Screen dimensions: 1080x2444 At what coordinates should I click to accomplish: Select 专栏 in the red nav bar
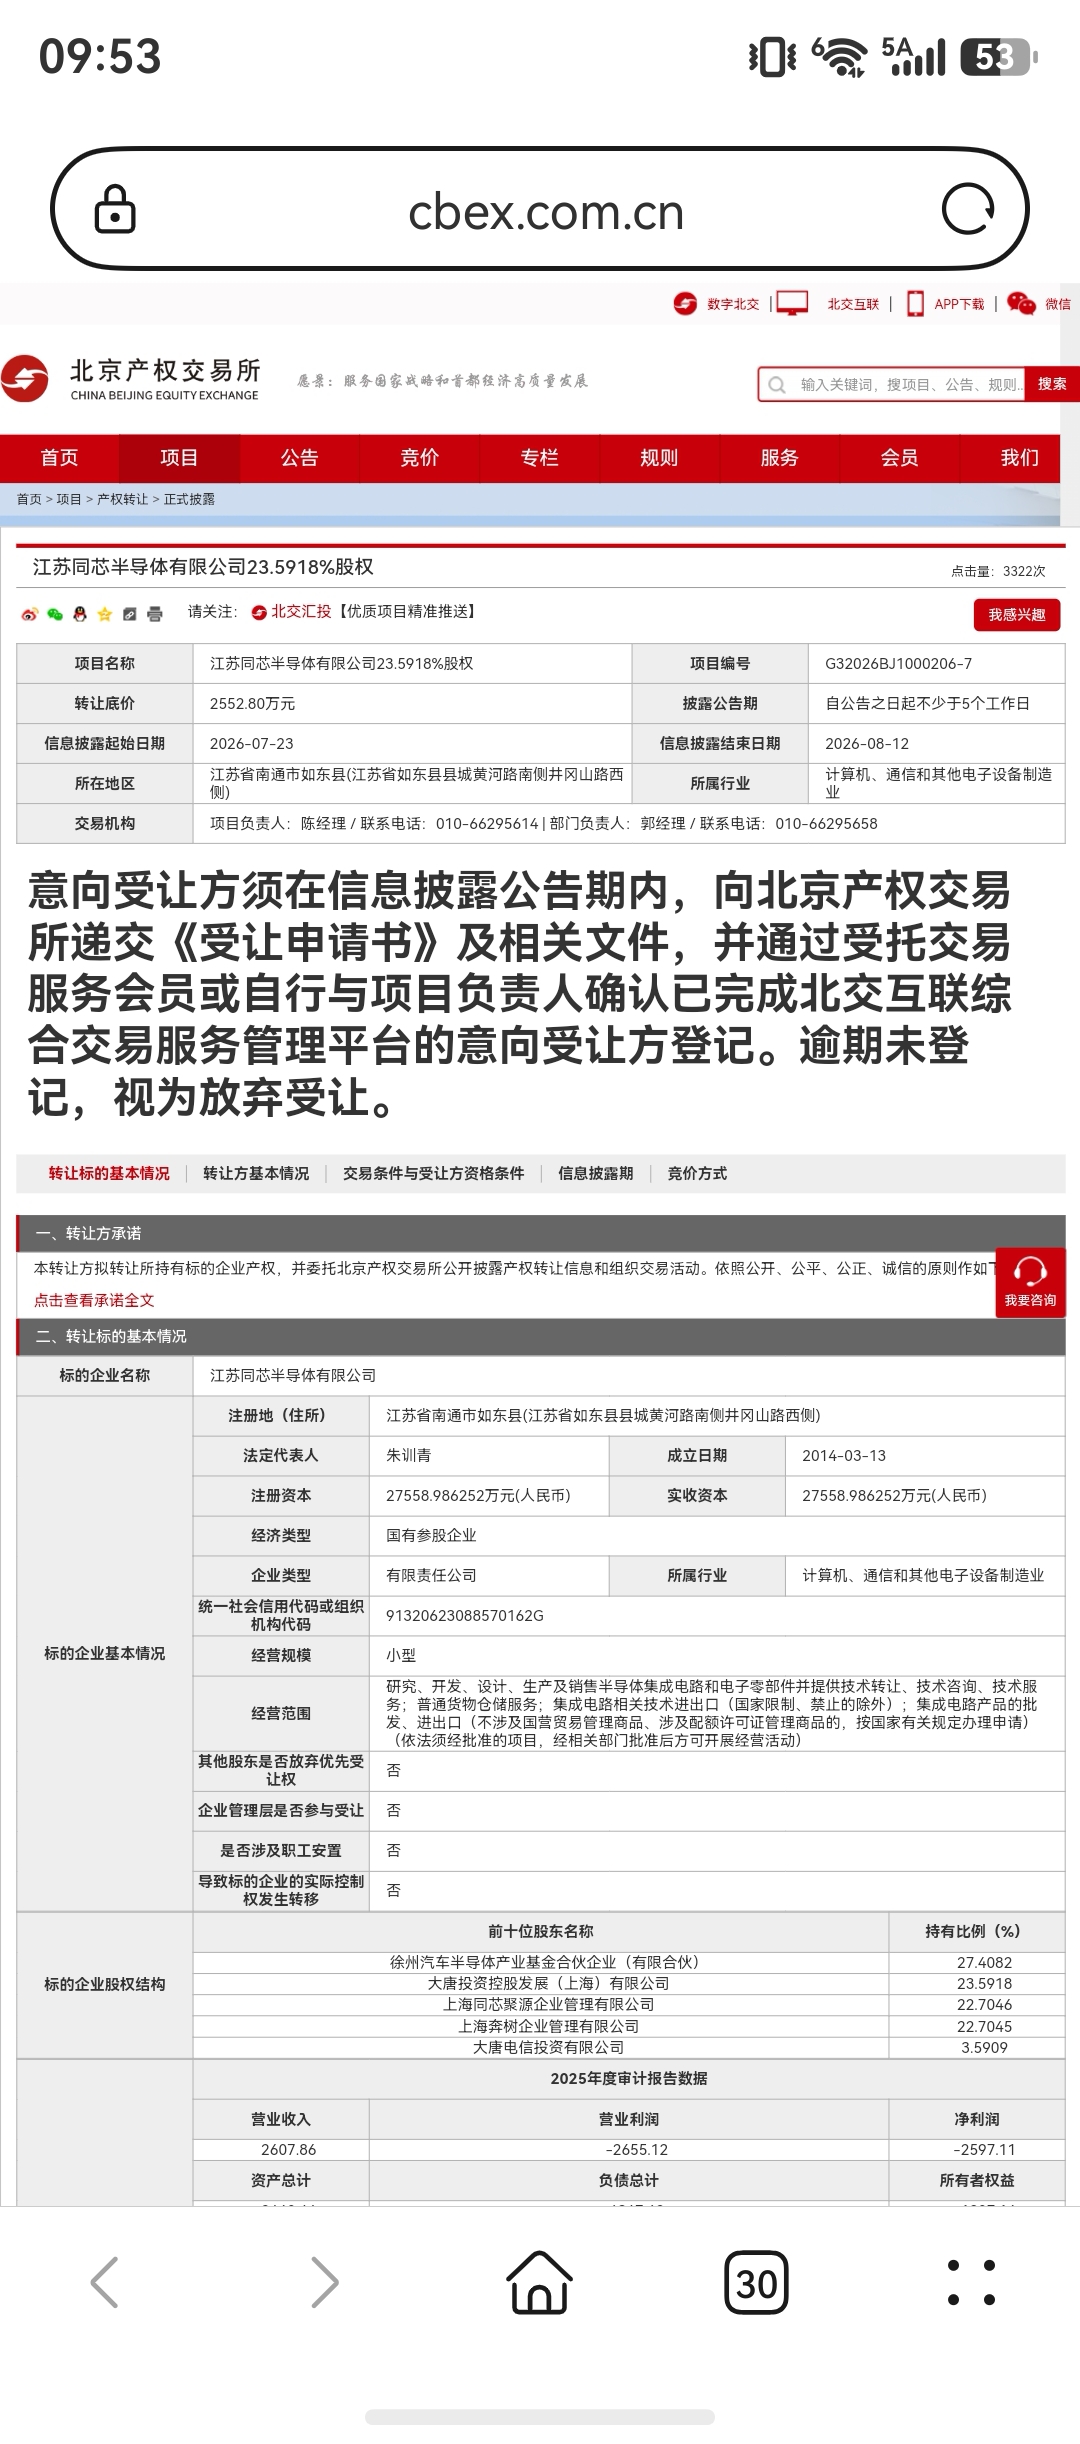coord(539,458)
